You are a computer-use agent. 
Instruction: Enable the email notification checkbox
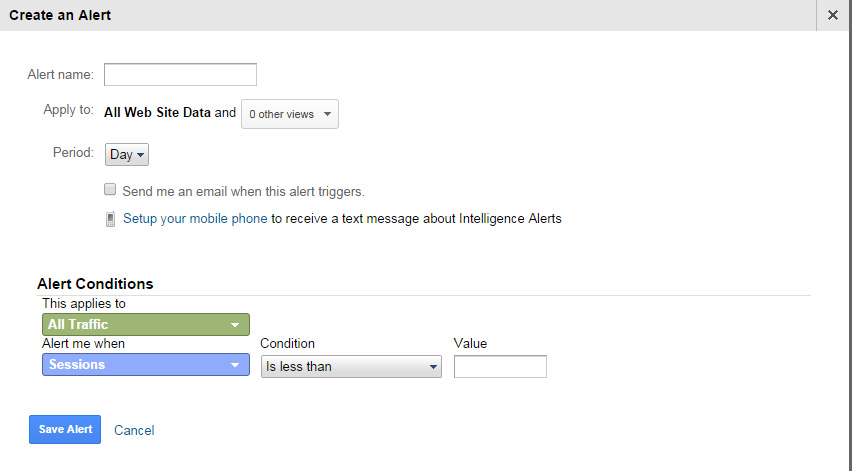point(110,190)
